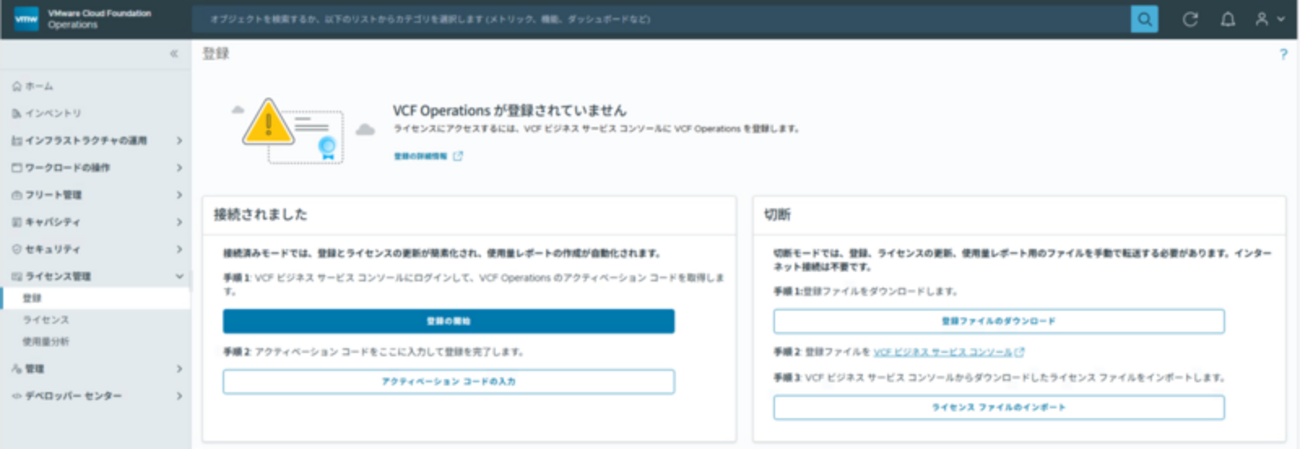The image size is (1300, 449).
Task: Click external-link icon beside VCF ビジネス サービス コンソール
Action: [1020, 352]
